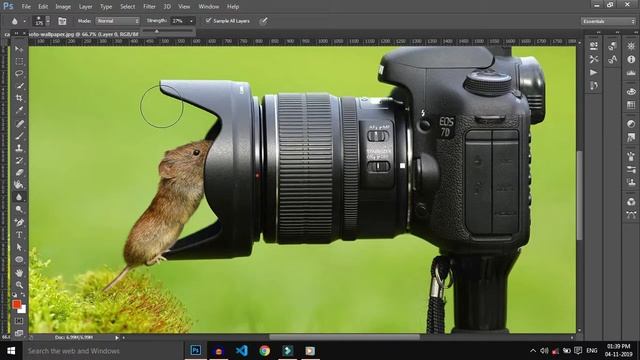This screenshot has height=360, width=640.
Task: Open the Brush panel icon
Action: click(x=631, y=156)
